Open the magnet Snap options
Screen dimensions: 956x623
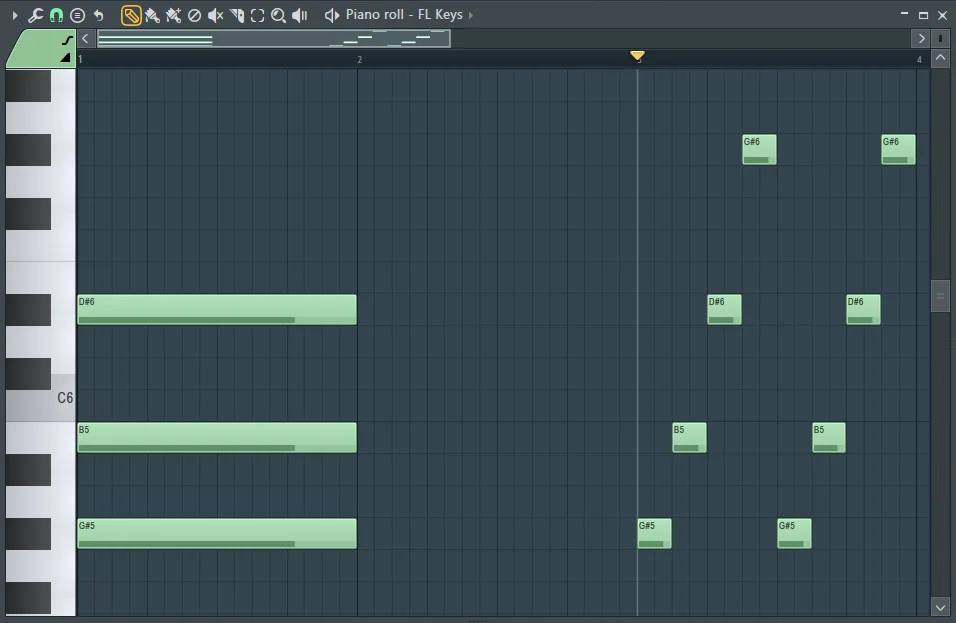56,15
